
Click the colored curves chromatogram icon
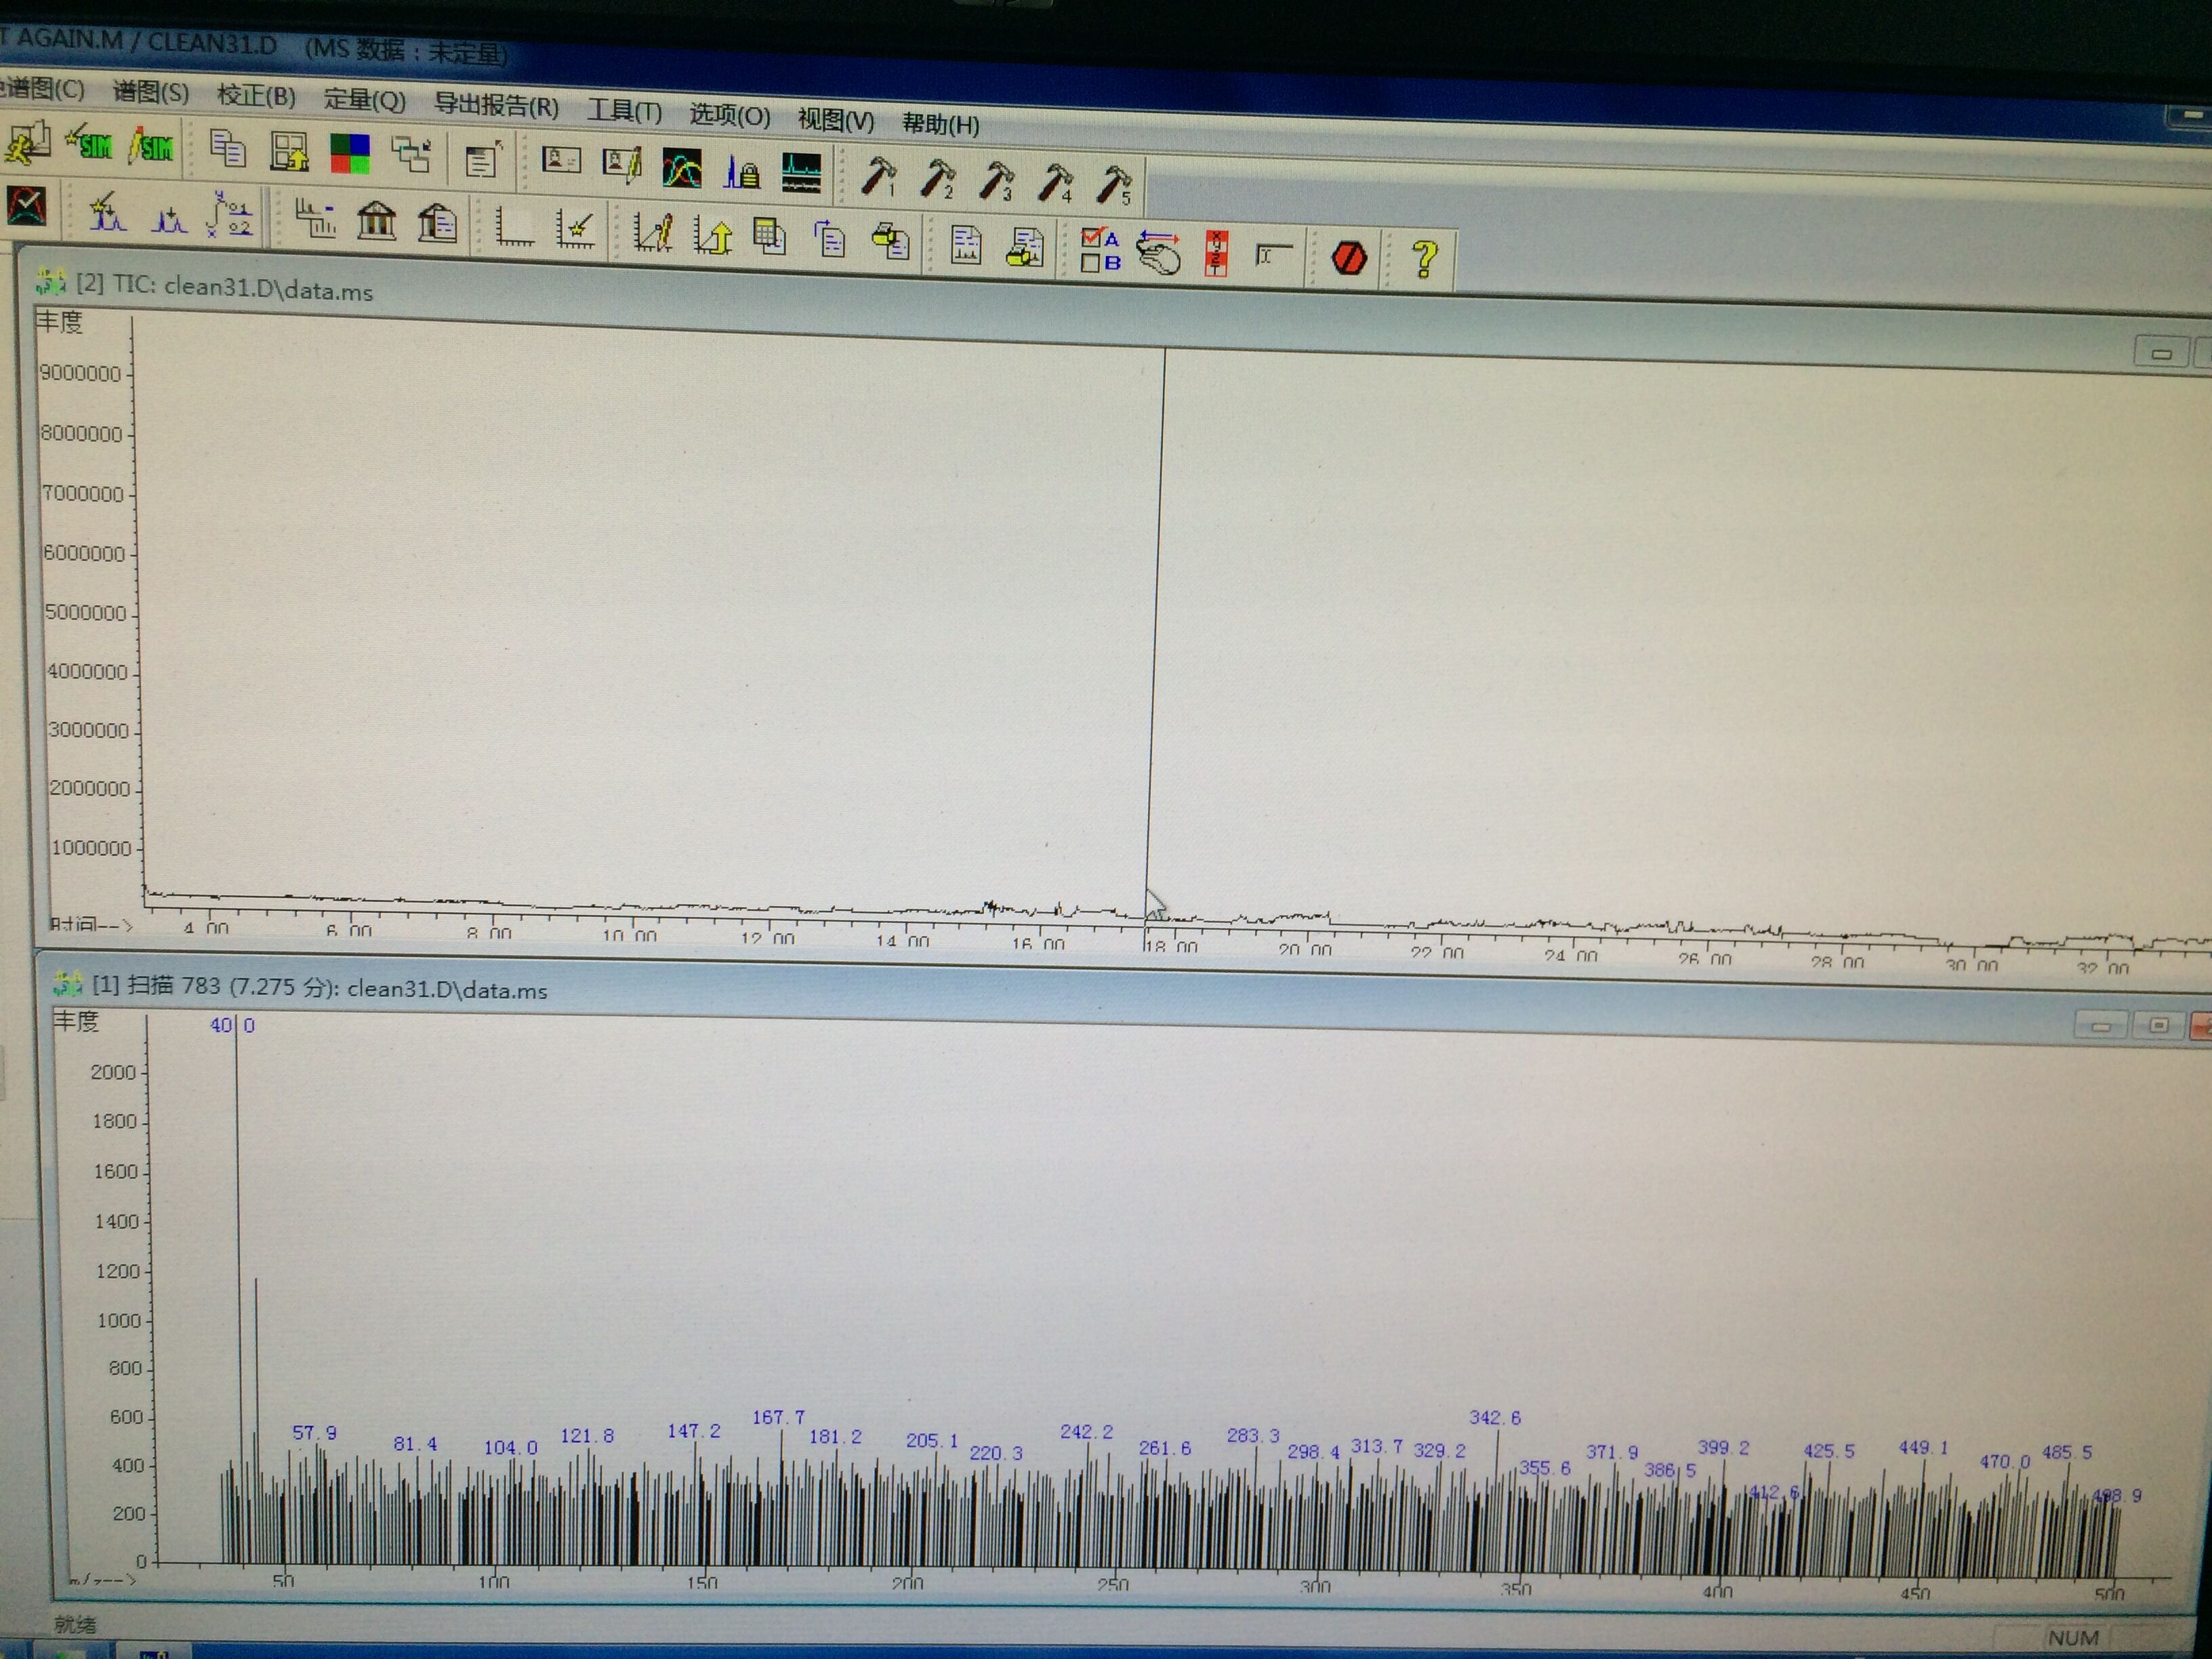[x=681, y=169]
